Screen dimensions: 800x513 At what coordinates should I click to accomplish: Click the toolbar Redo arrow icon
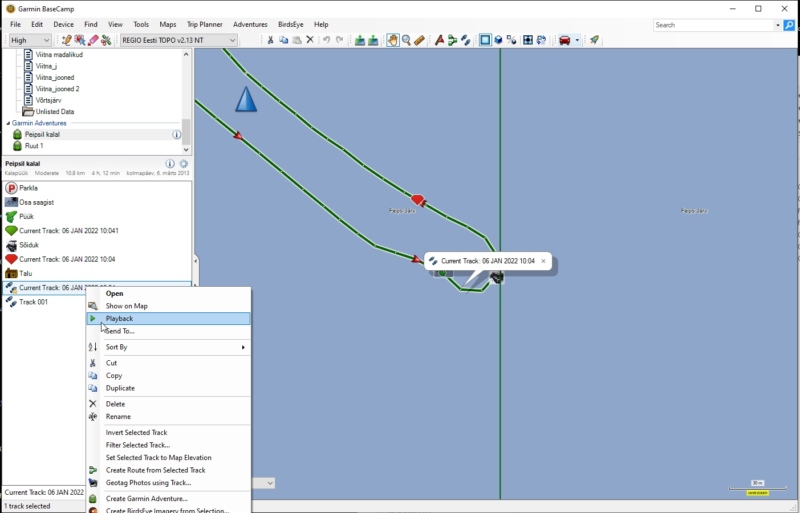(339, 40)
